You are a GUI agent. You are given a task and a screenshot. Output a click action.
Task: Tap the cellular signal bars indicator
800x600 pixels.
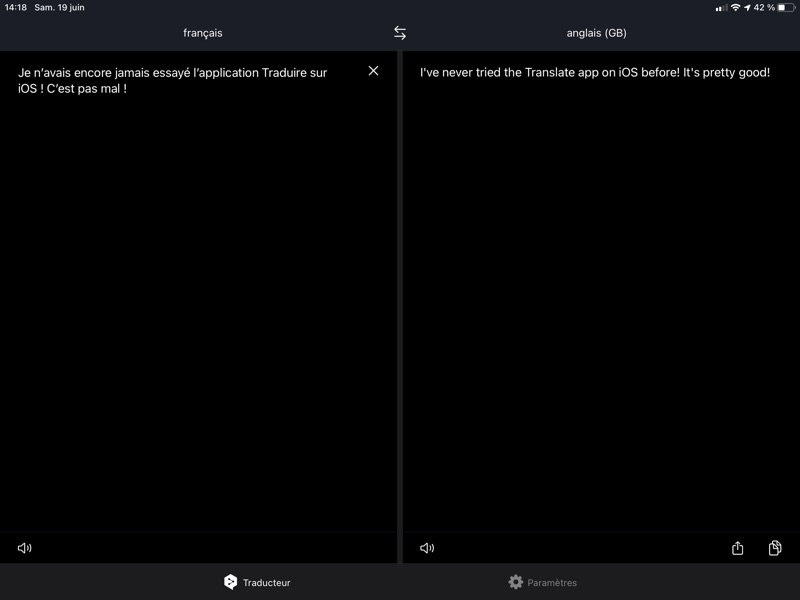point(721,7)
